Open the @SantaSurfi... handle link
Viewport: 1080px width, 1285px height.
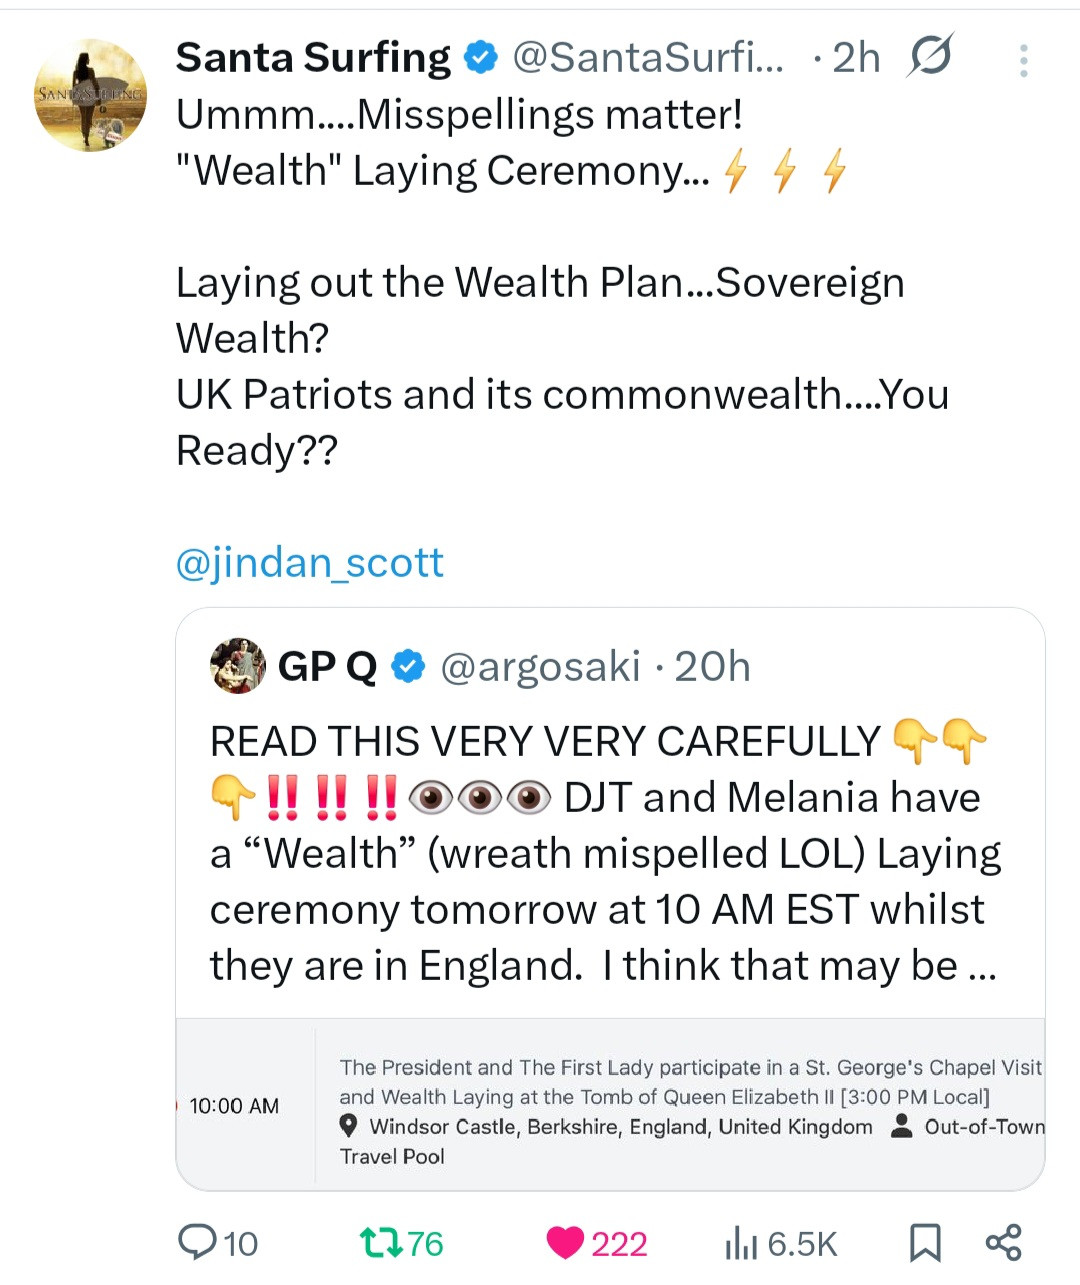[647, 58]
